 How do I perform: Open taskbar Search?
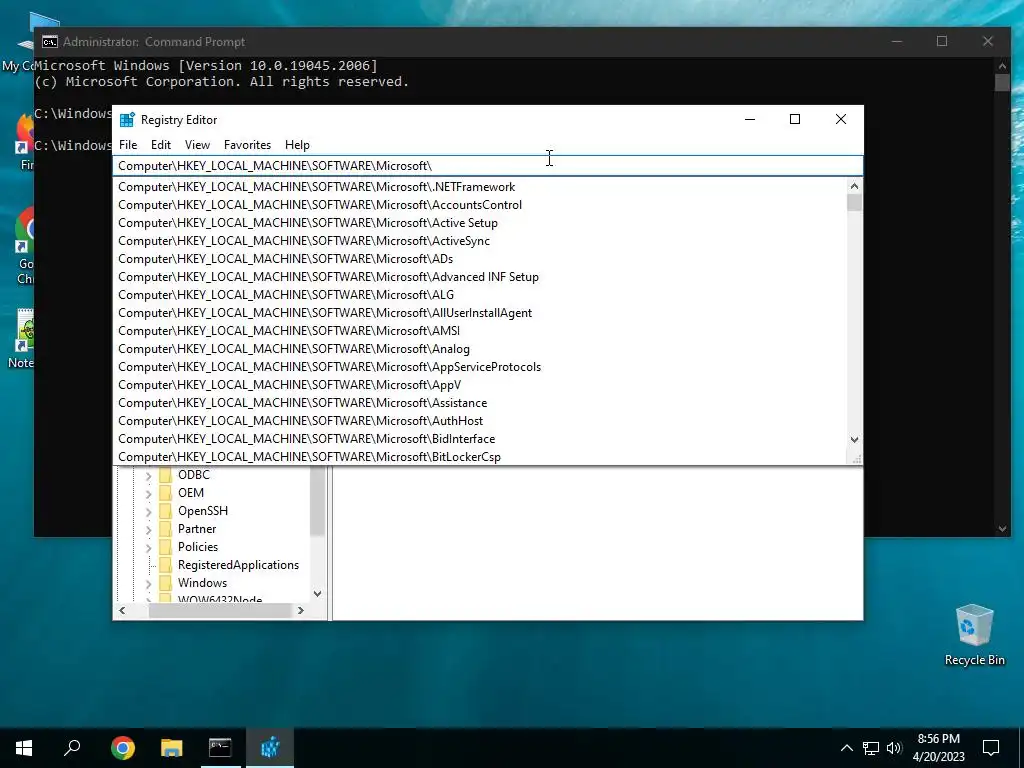(x=72, y=748)
